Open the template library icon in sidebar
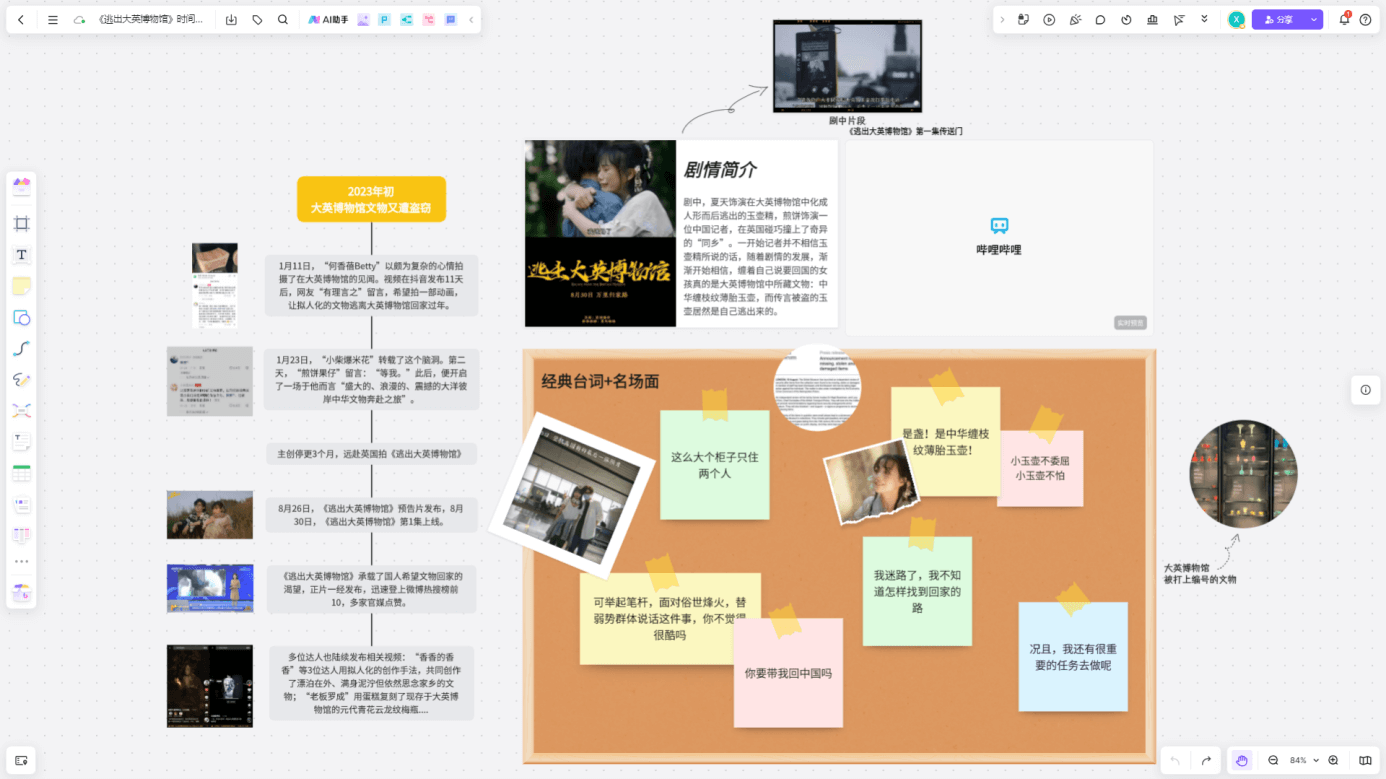The image size is (1386, 779). 21,185
